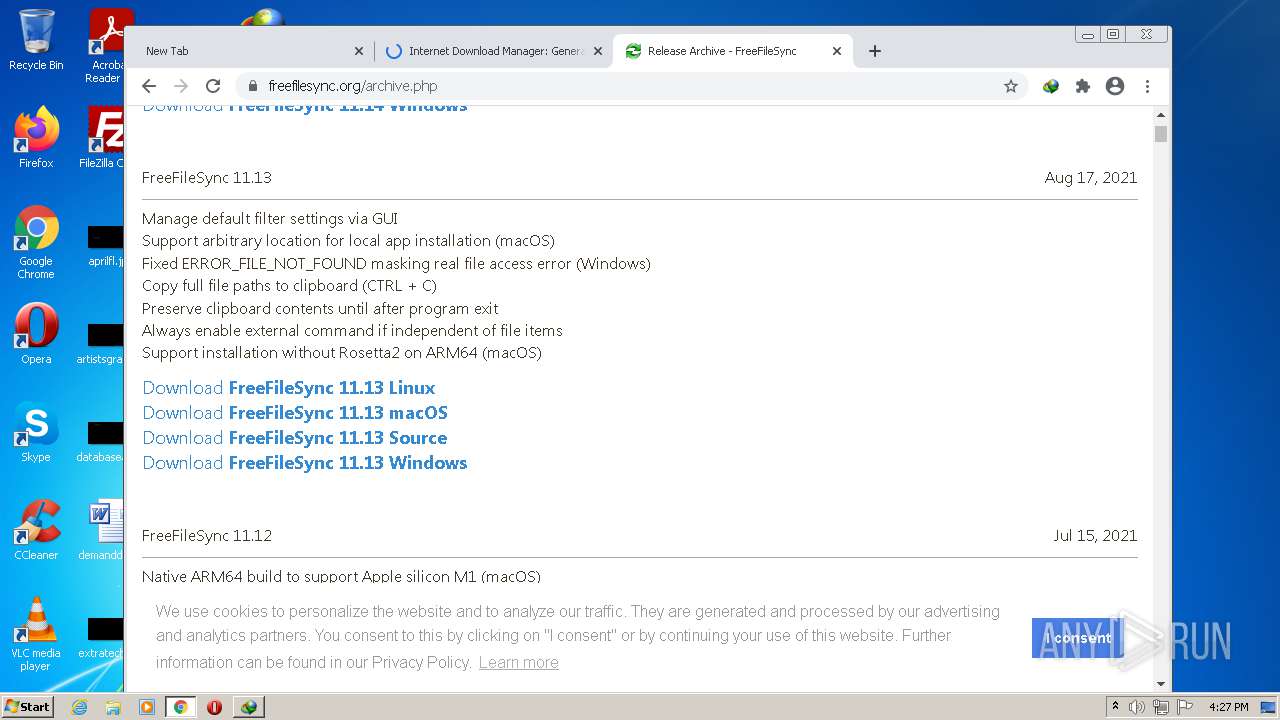
Task: Download FreeFileSync 11.13 Source
Action: [295, 438]
